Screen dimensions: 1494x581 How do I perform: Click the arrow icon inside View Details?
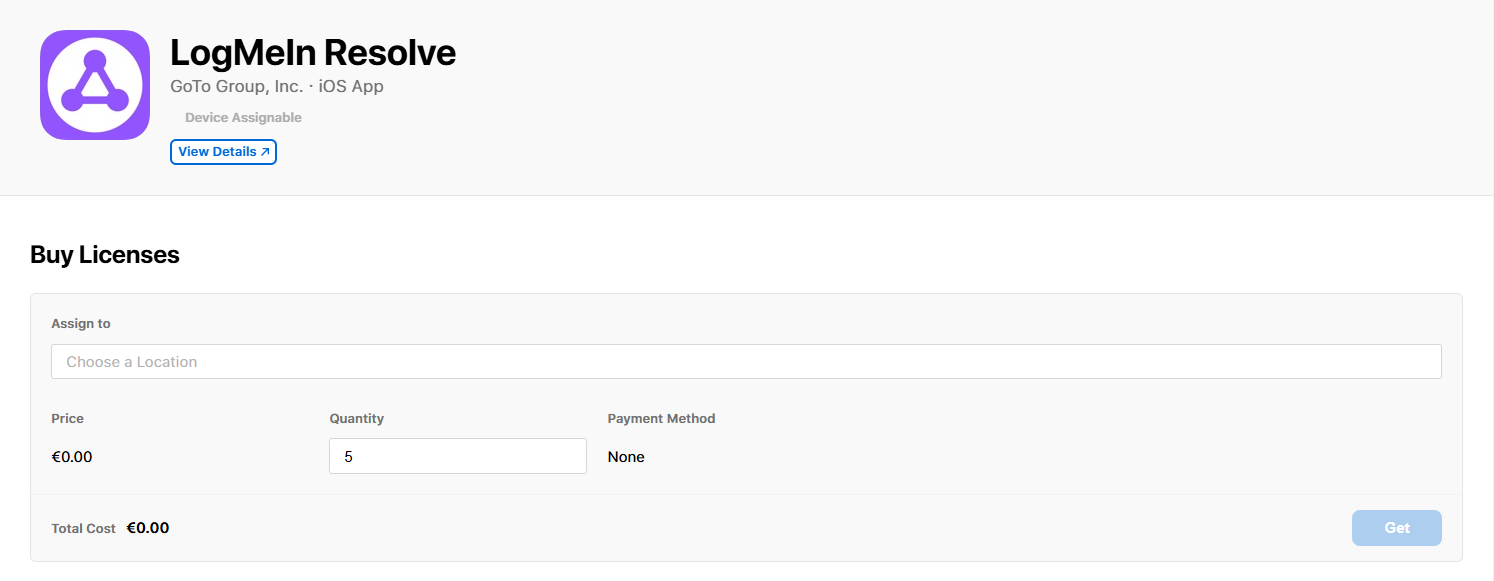pos(265,152)
